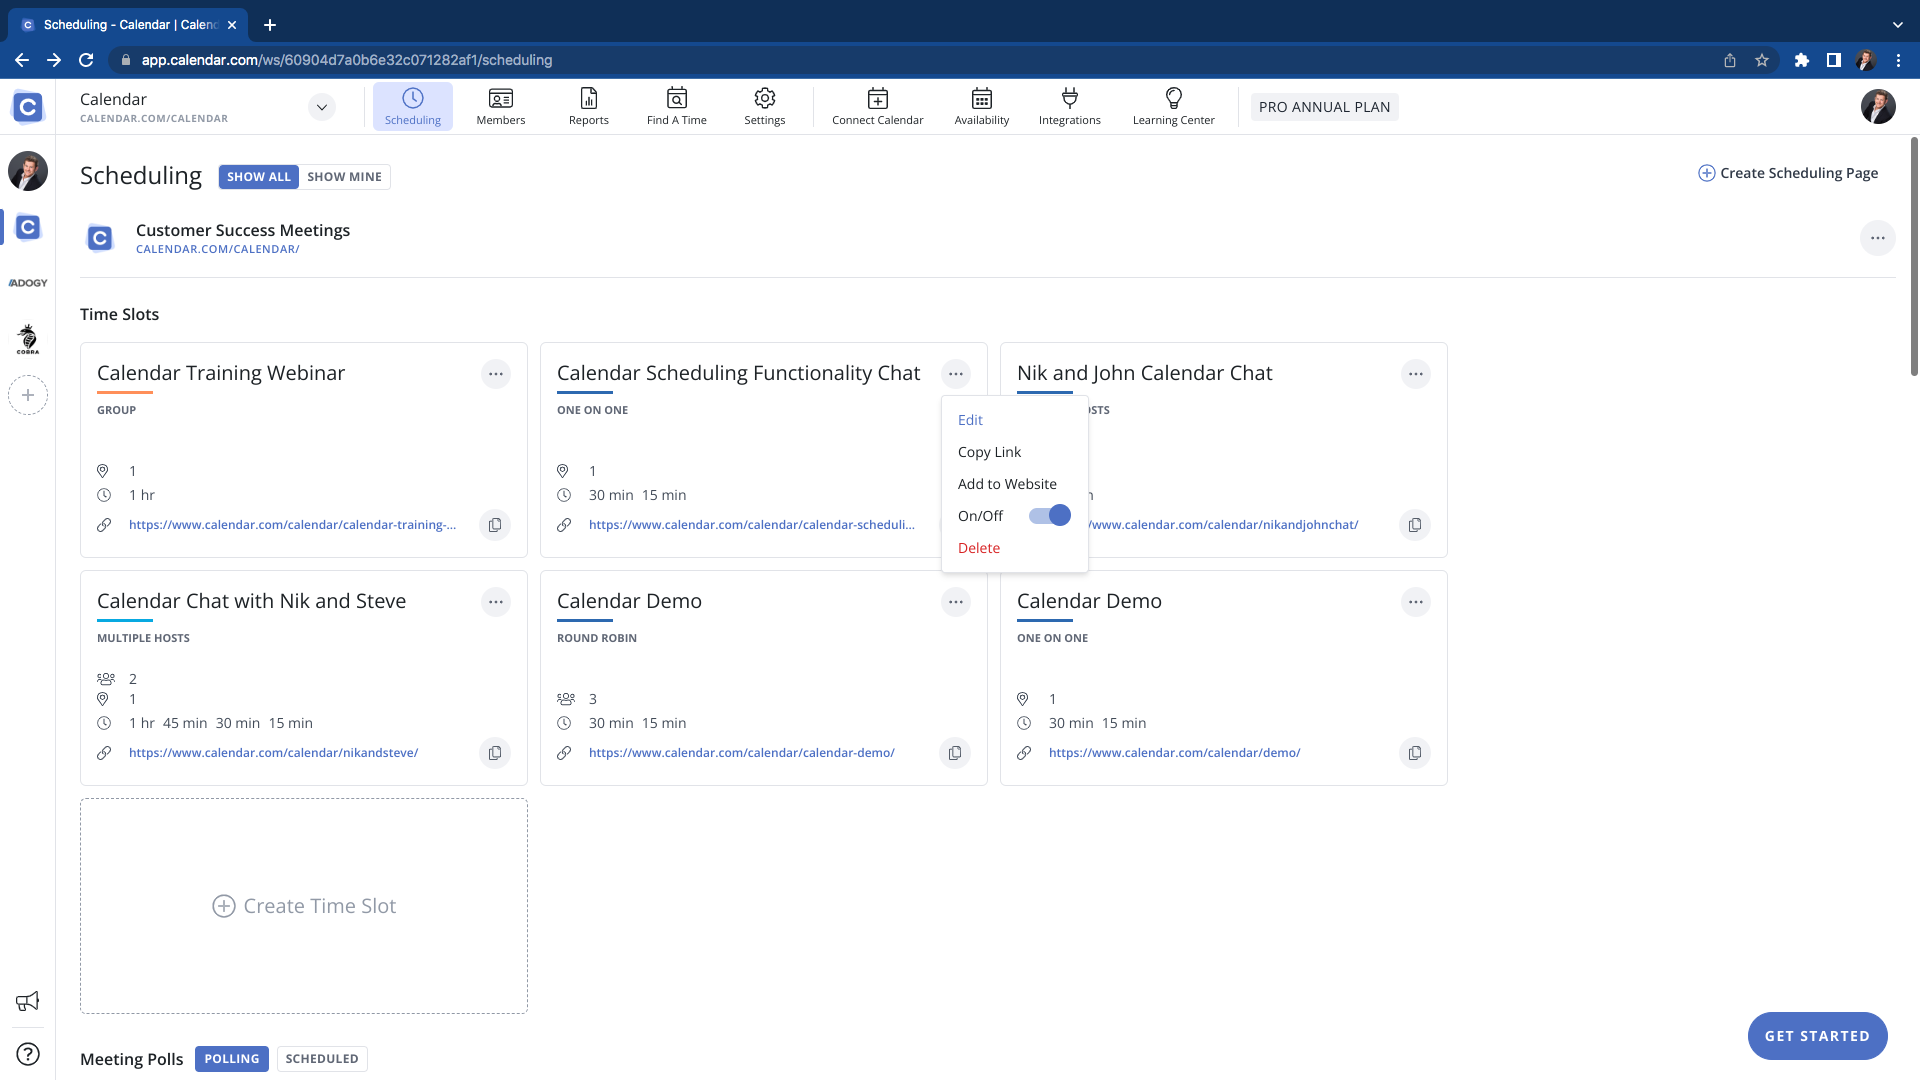
Task: Select the SCHEDULED meeting polls filter
Action: [322, 1059]
